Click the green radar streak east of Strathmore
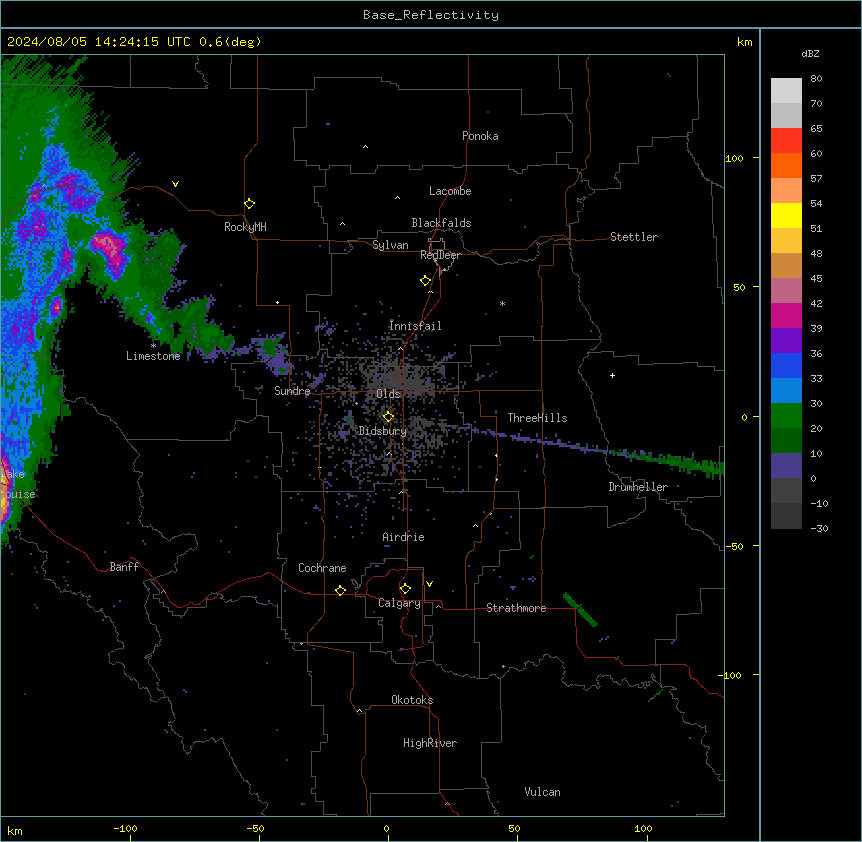The image size is (862, 842). (580, 610)
